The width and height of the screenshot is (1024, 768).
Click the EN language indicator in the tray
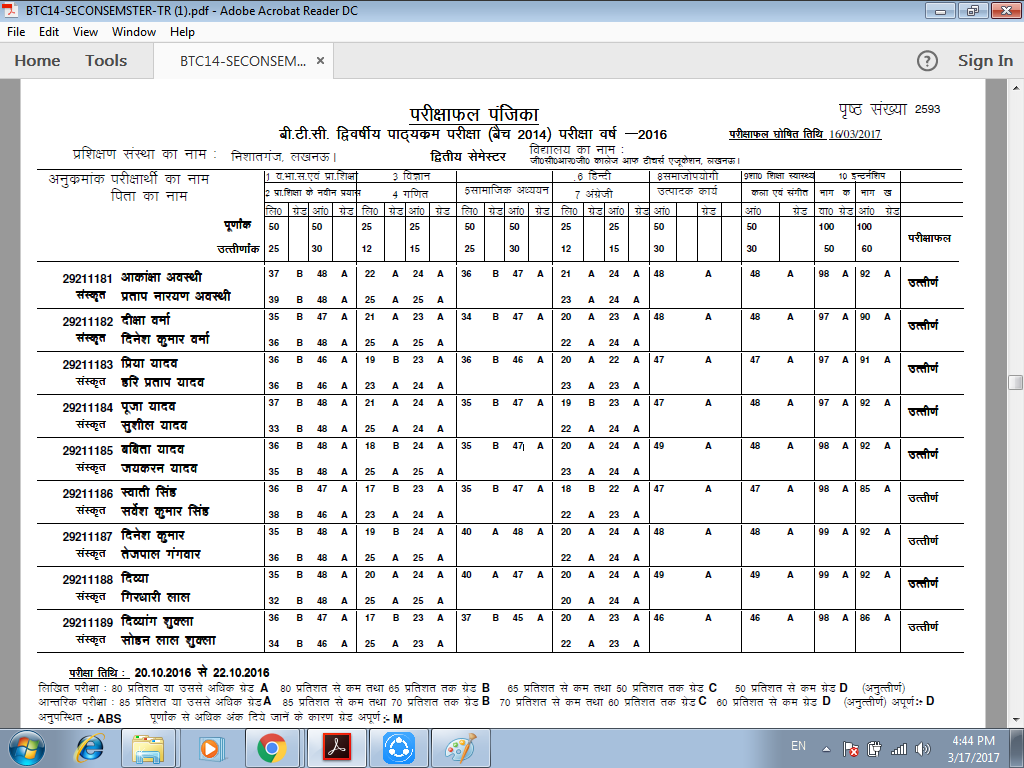click(798, 746)
